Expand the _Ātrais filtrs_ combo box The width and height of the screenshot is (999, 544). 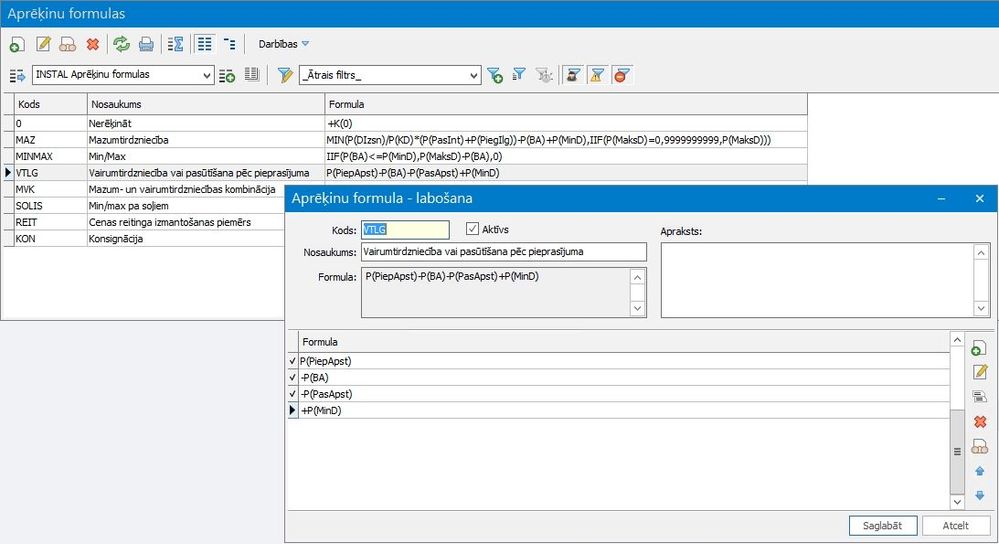(x=473, y=75)
